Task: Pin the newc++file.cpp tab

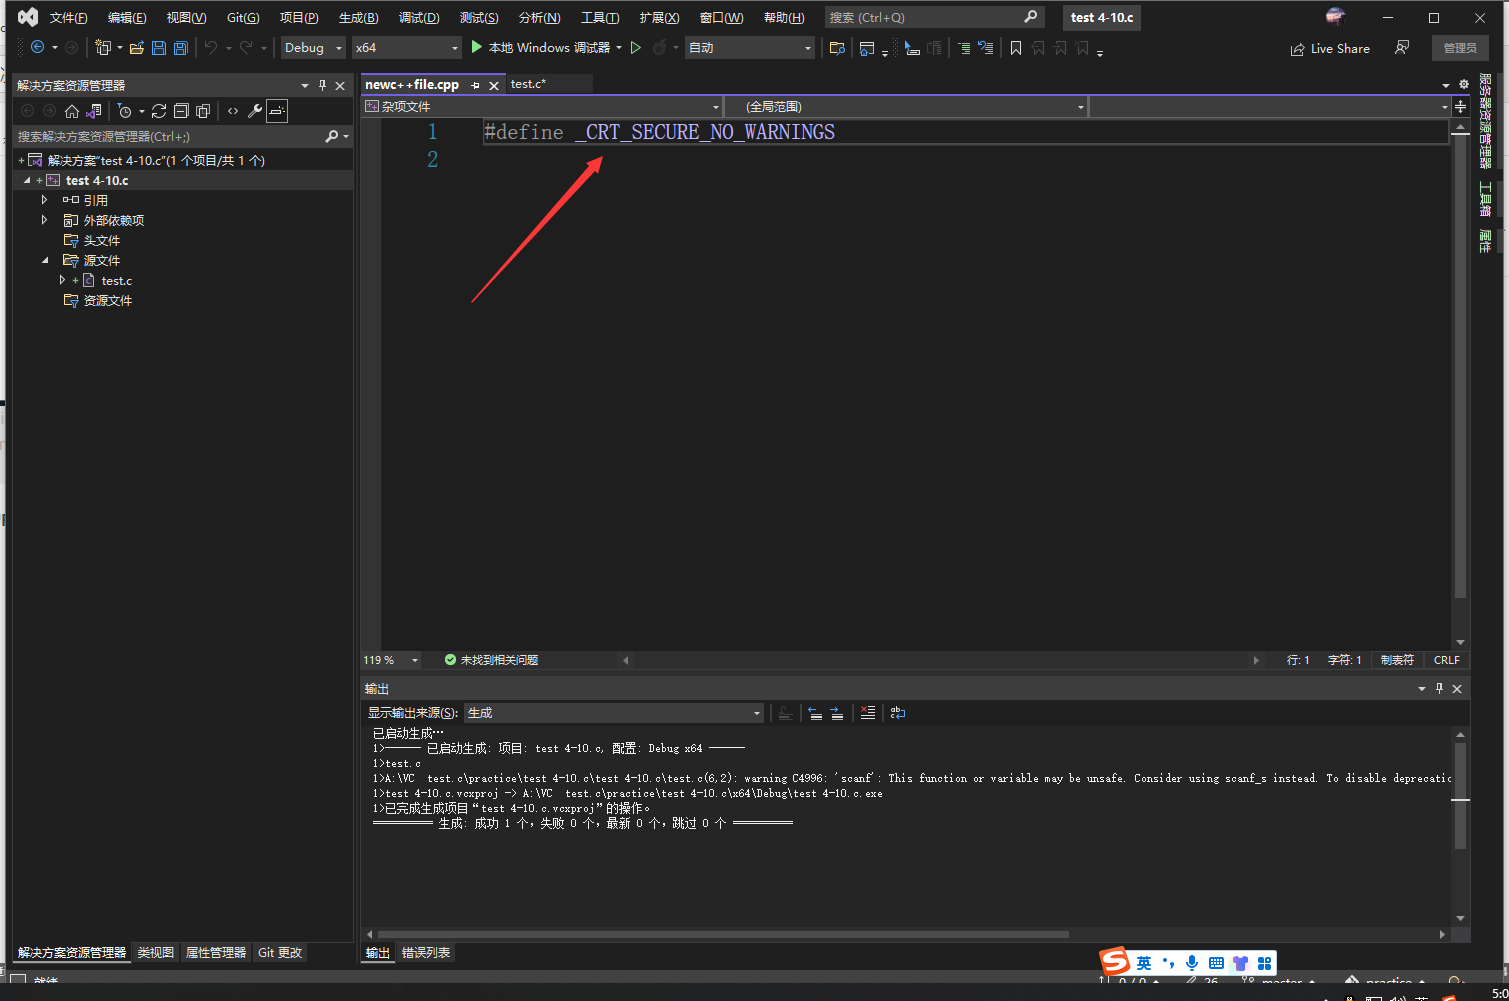Action: click(x=476, y=85)
